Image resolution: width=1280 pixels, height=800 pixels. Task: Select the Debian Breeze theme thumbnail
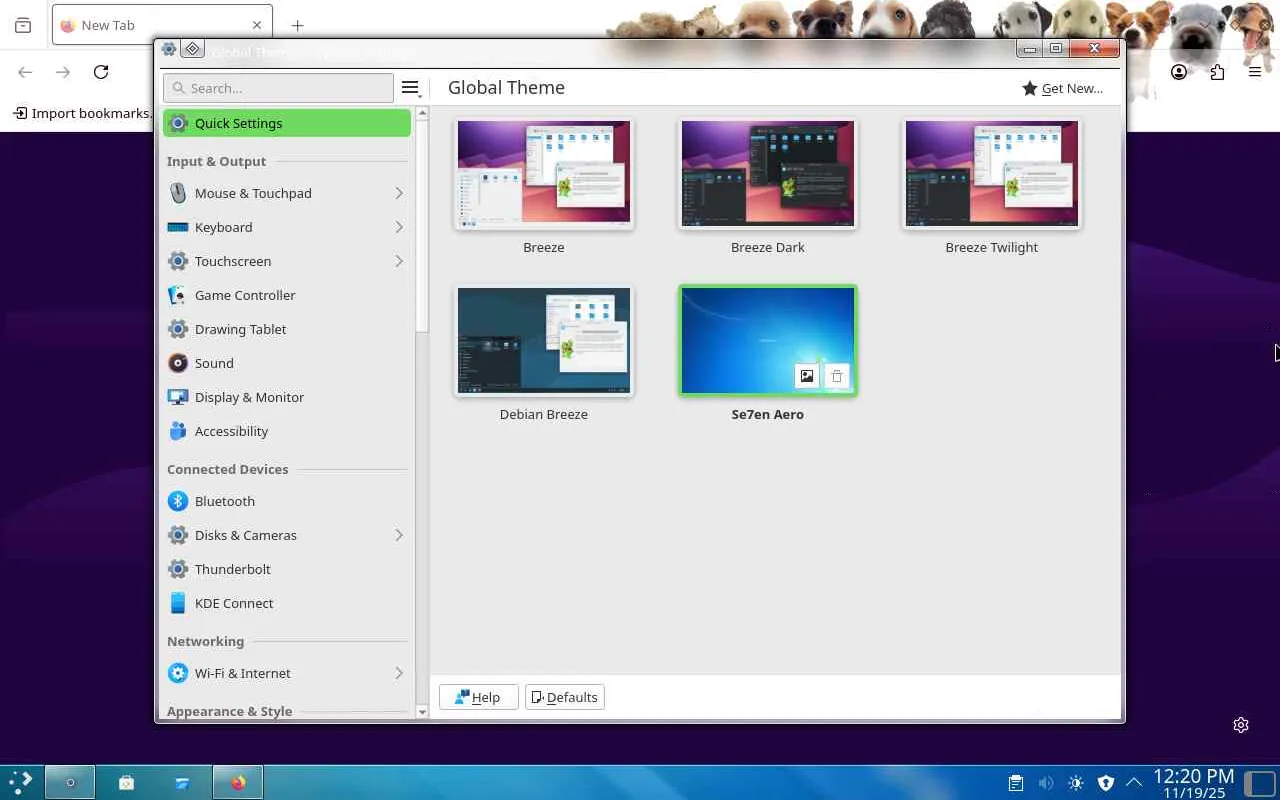[x=544, y=341]
